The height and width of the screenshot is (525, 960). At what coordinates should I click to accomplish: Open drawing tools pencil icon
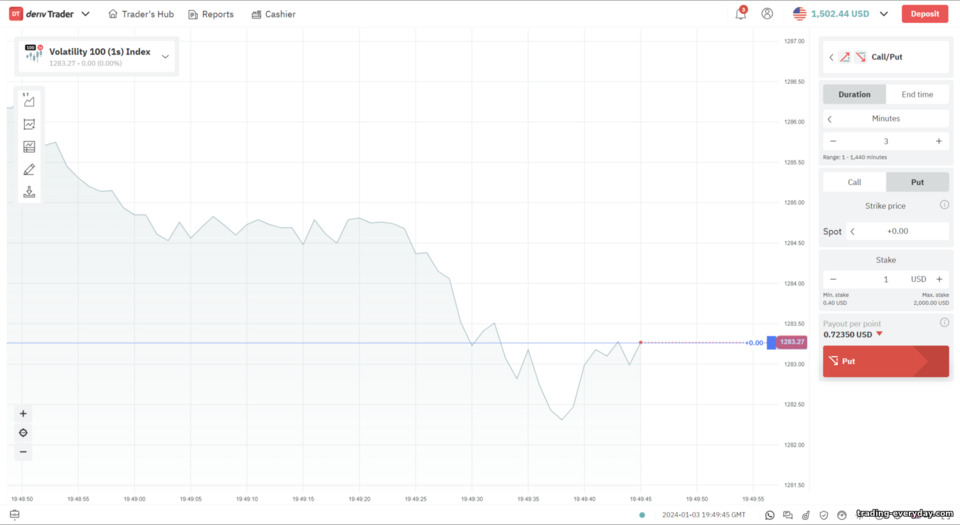[x=29, y=169]
